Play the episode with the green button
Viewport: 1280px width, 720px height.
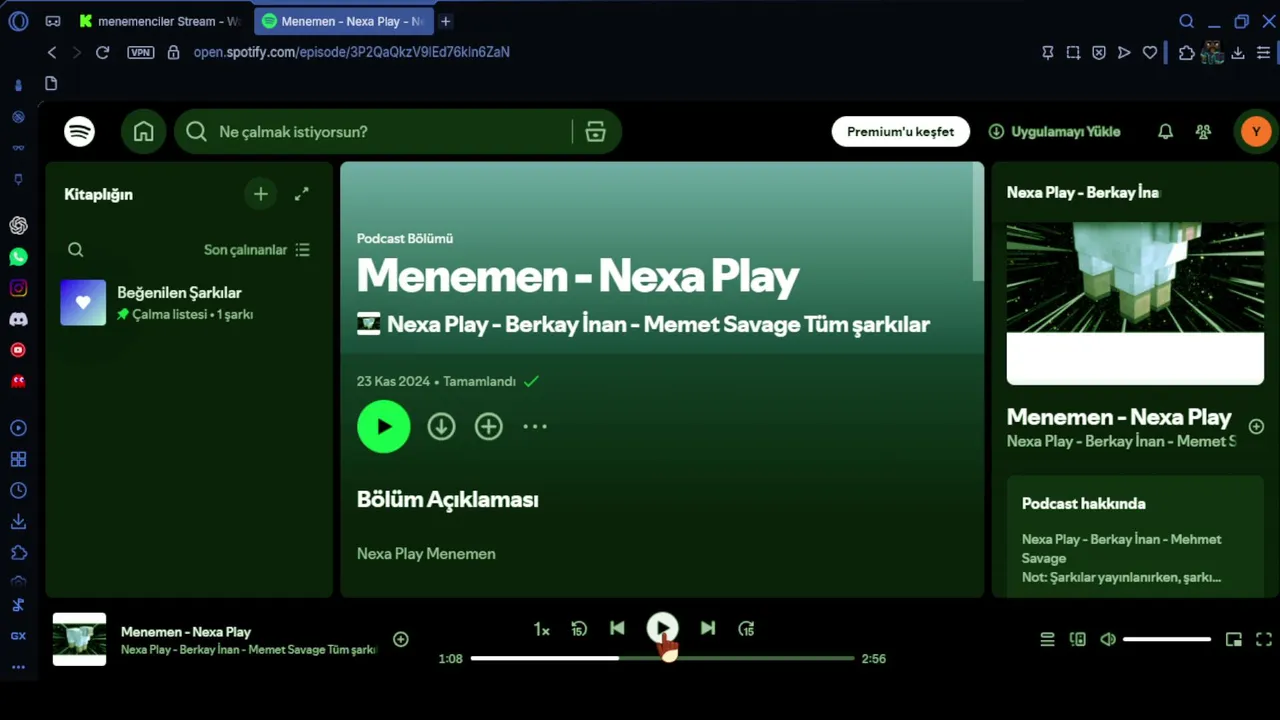[384, 427]
